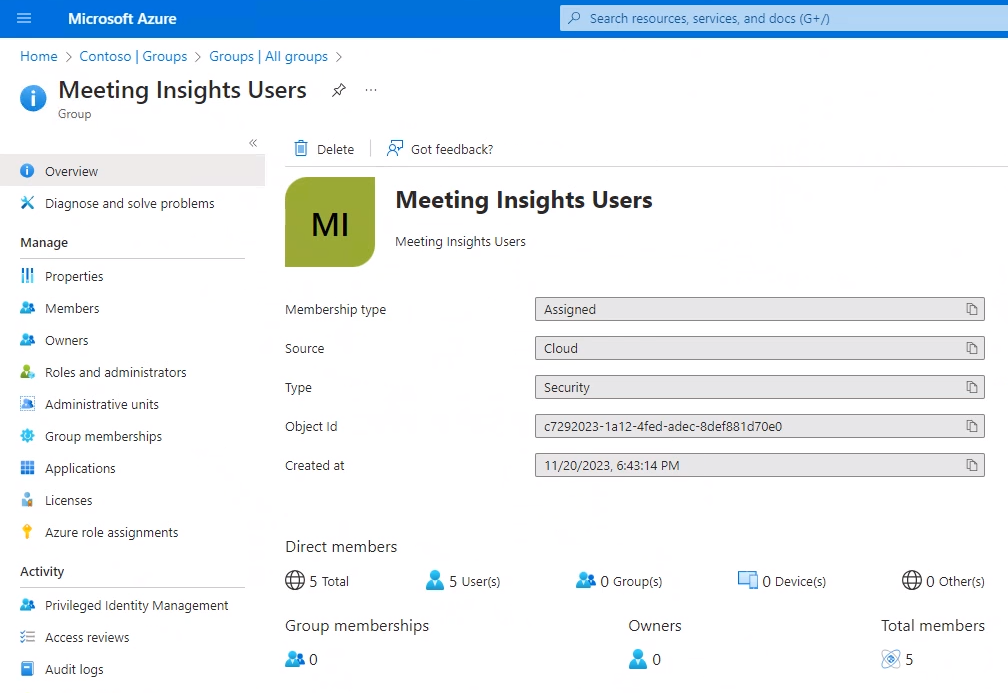1008x693 pixels.
Task: Copy the Type field value
Action: click(x=971, y=388)
